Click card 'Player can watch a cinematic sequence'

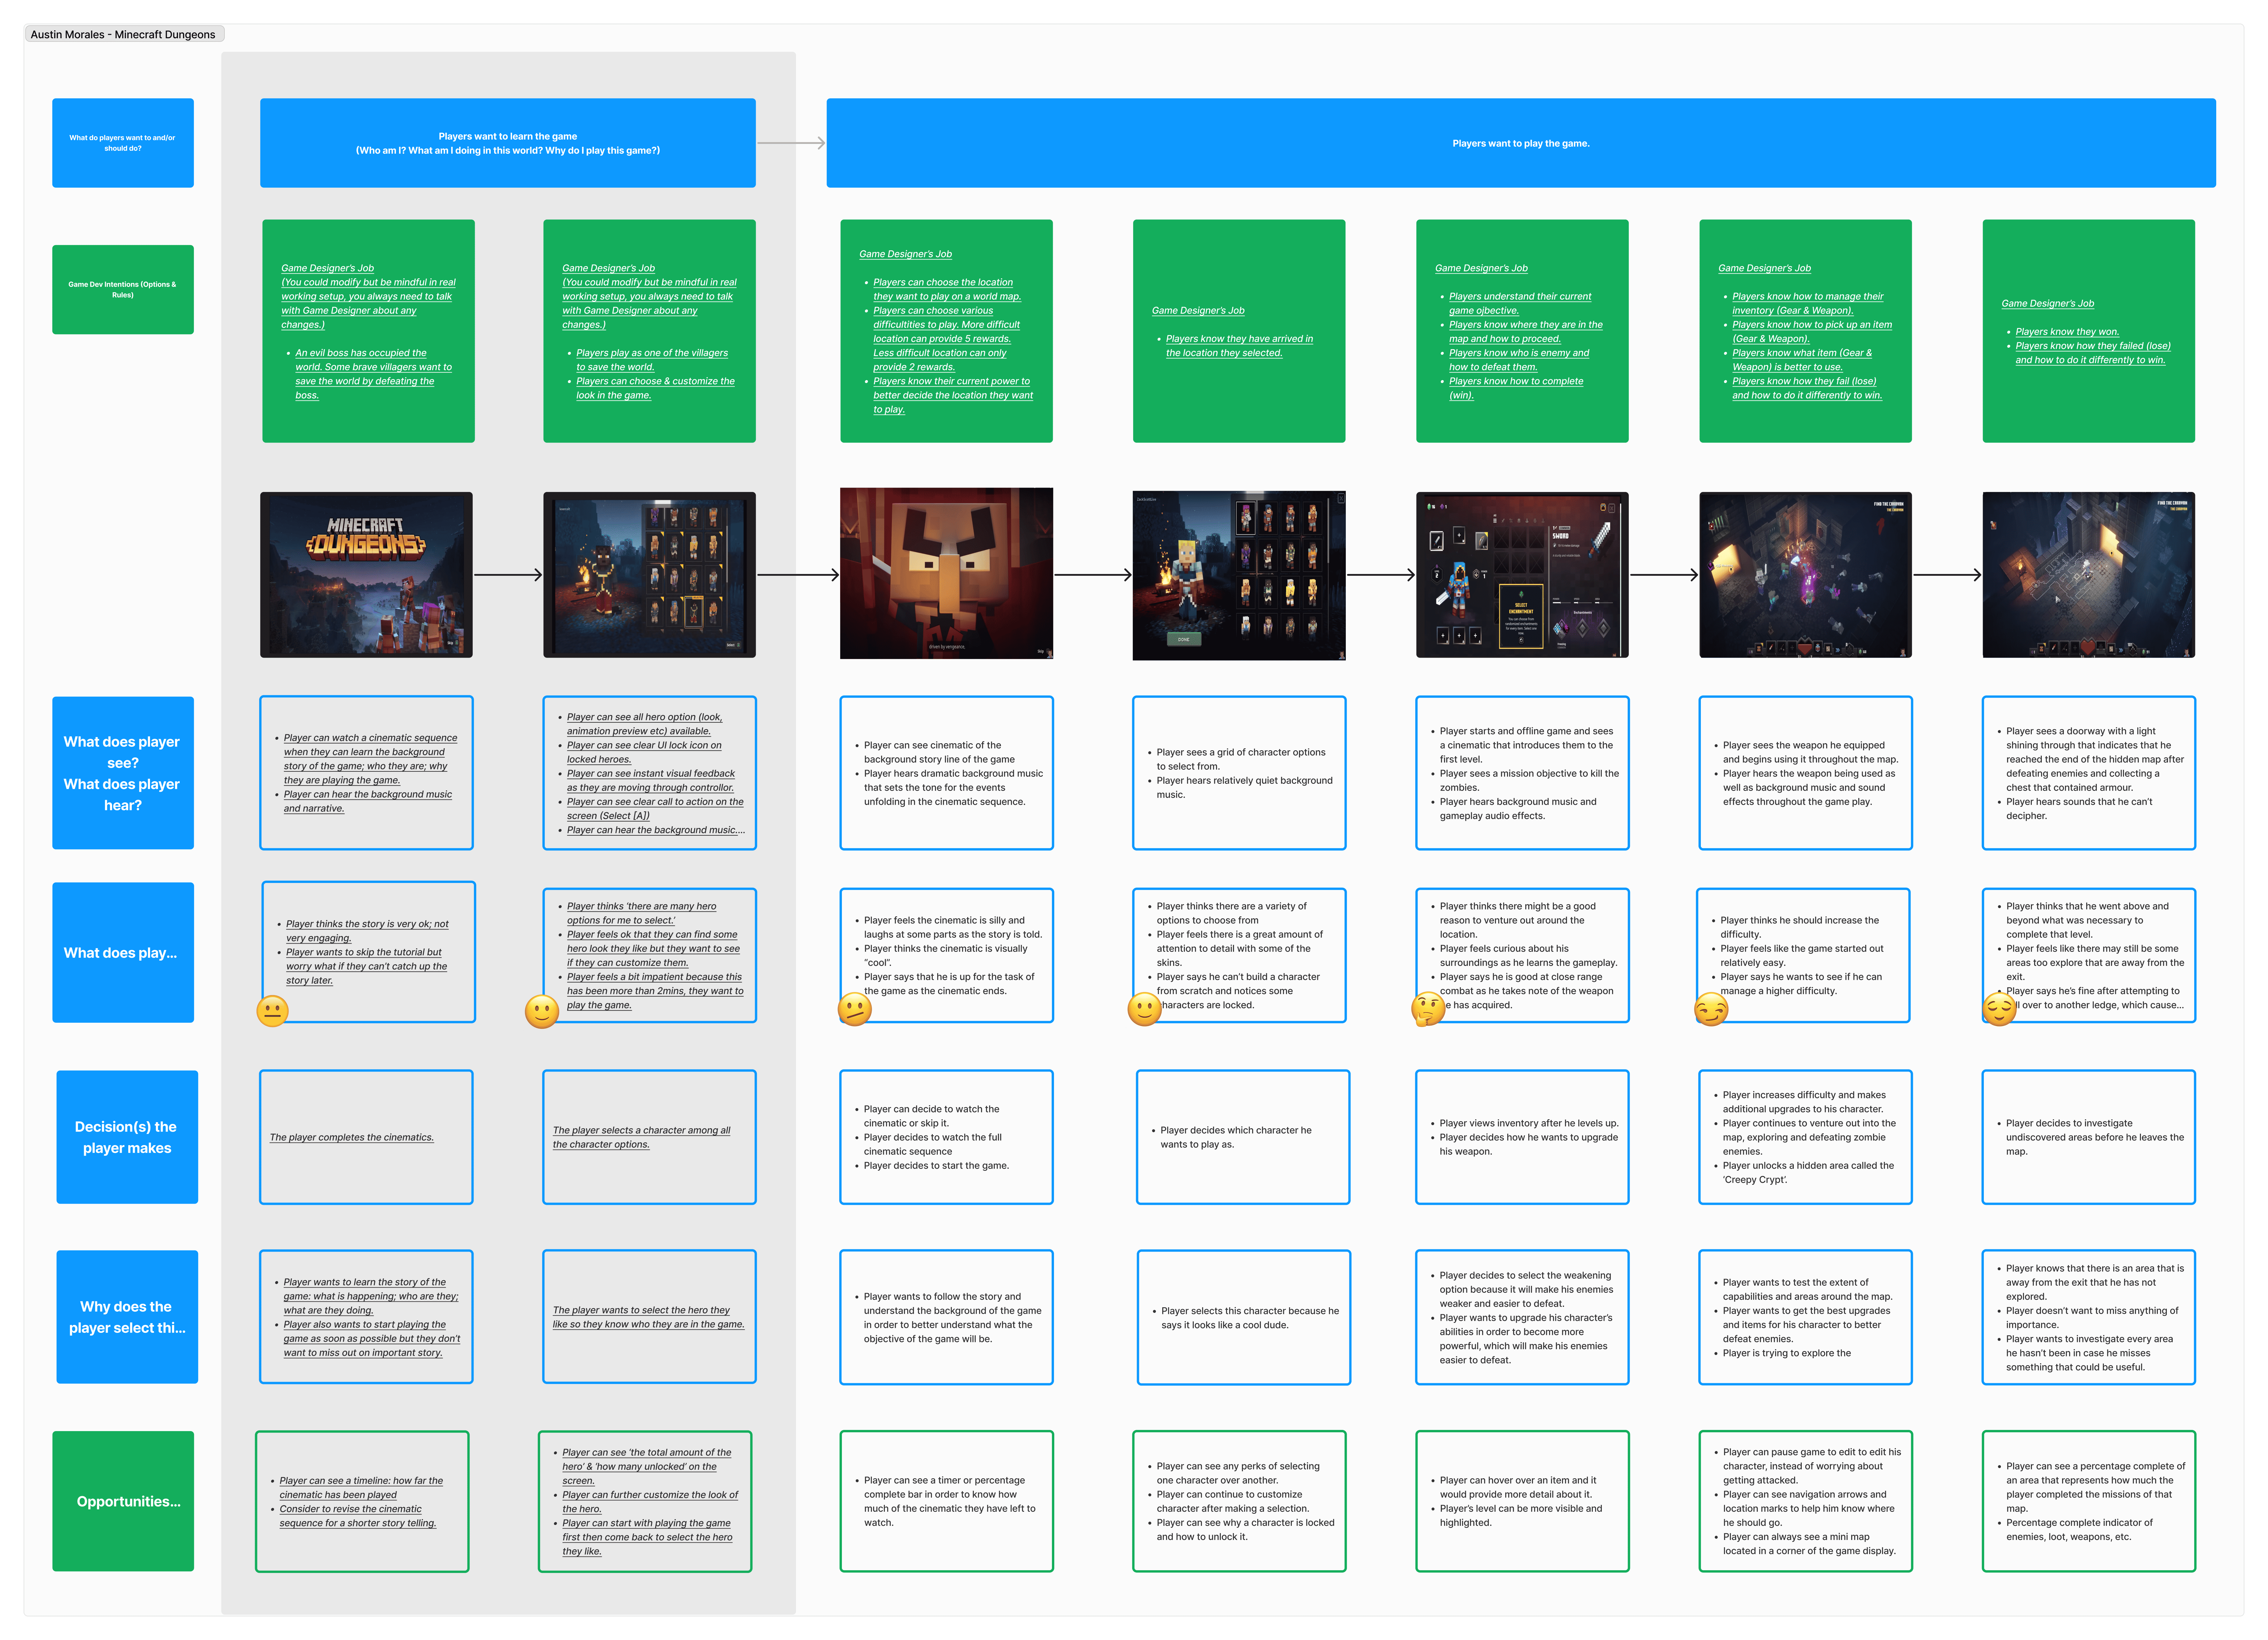point(366,773)
